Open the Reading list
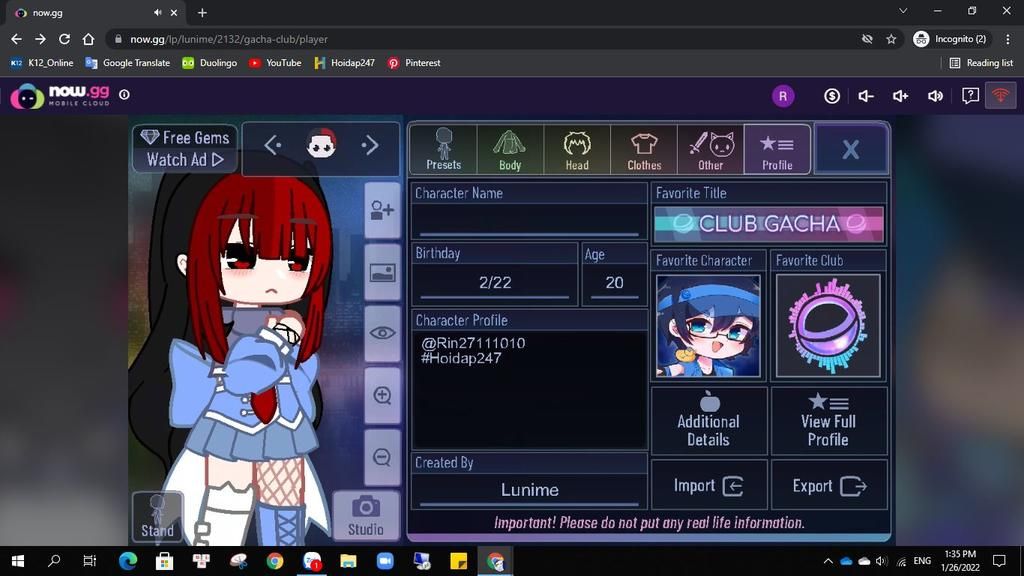 pos(981,63)
